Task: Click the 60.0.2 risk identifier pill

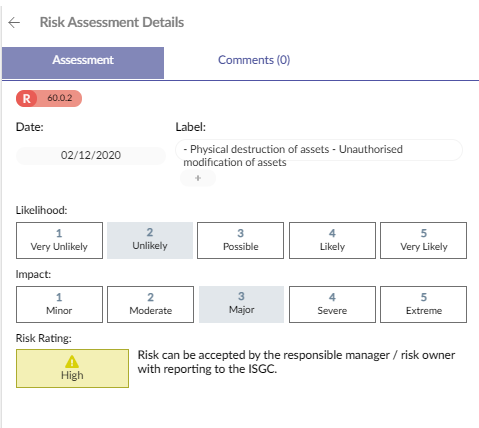Action: click(x=49, y=98)
